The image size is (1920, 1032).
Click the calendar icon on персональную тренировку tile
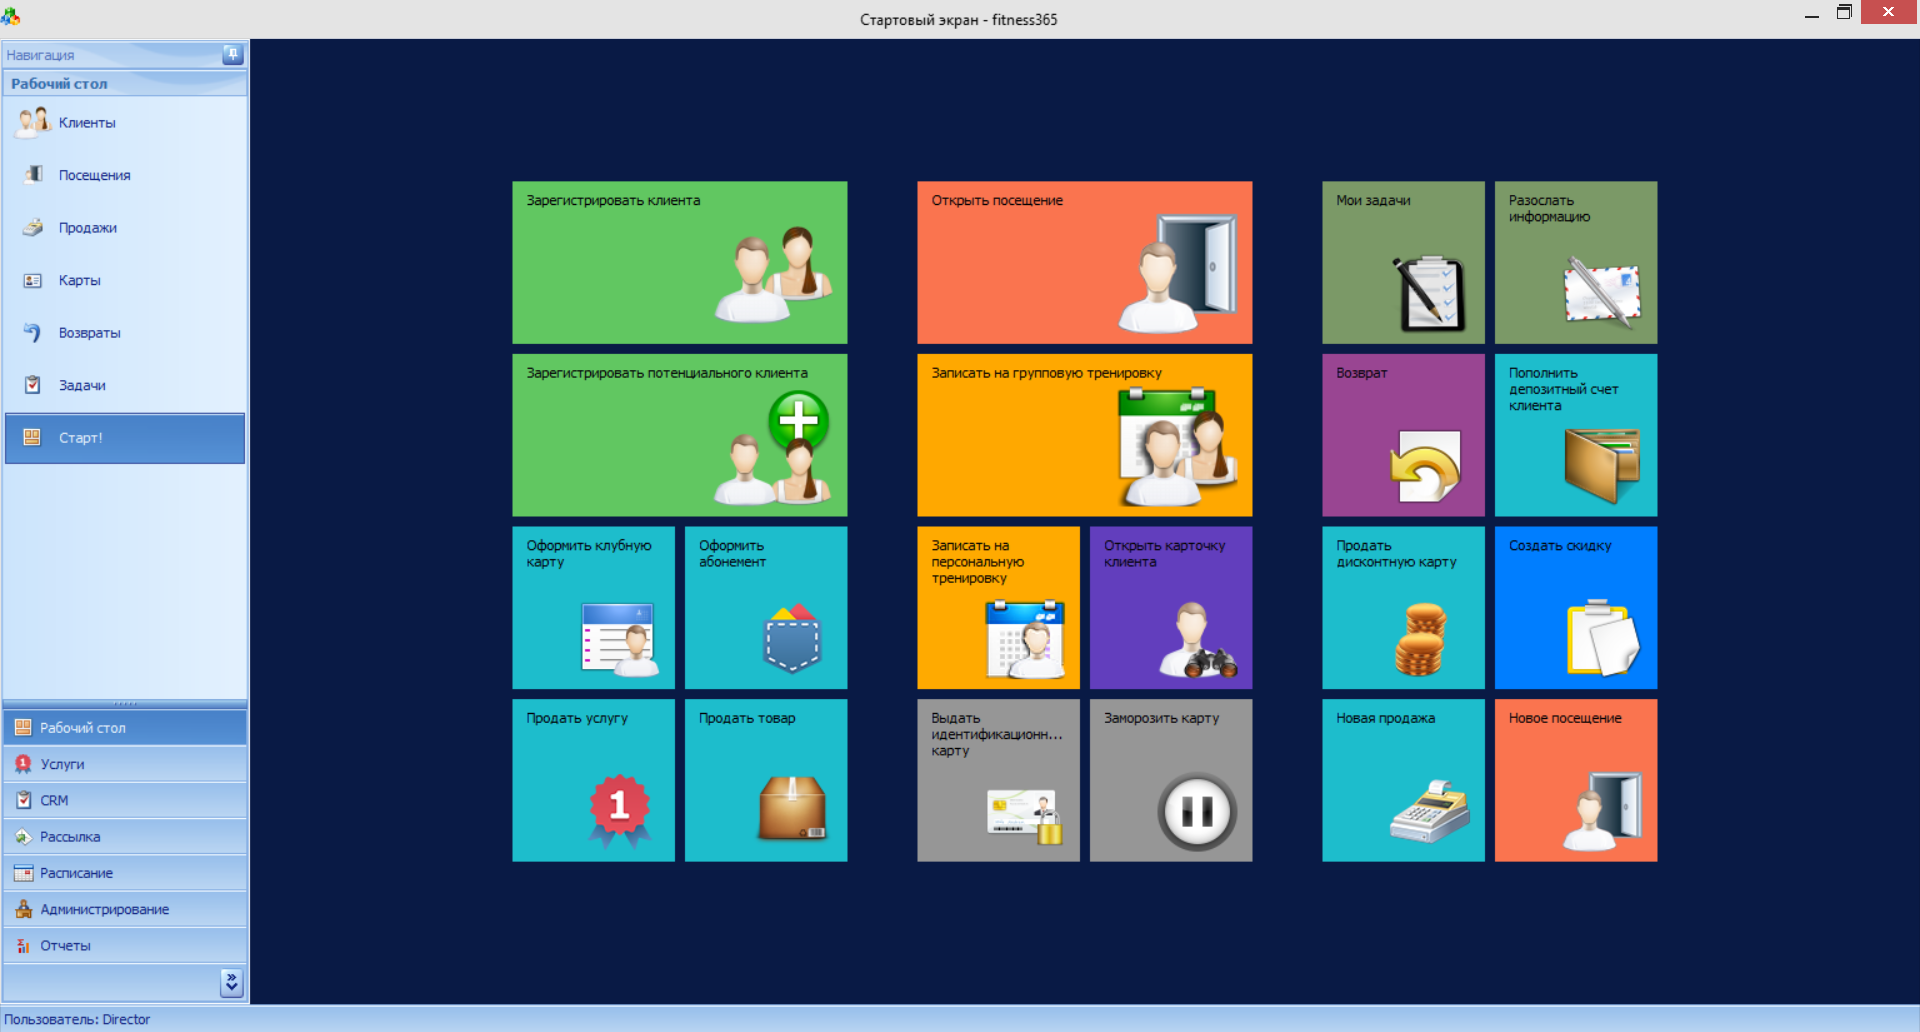point(1025,640)
